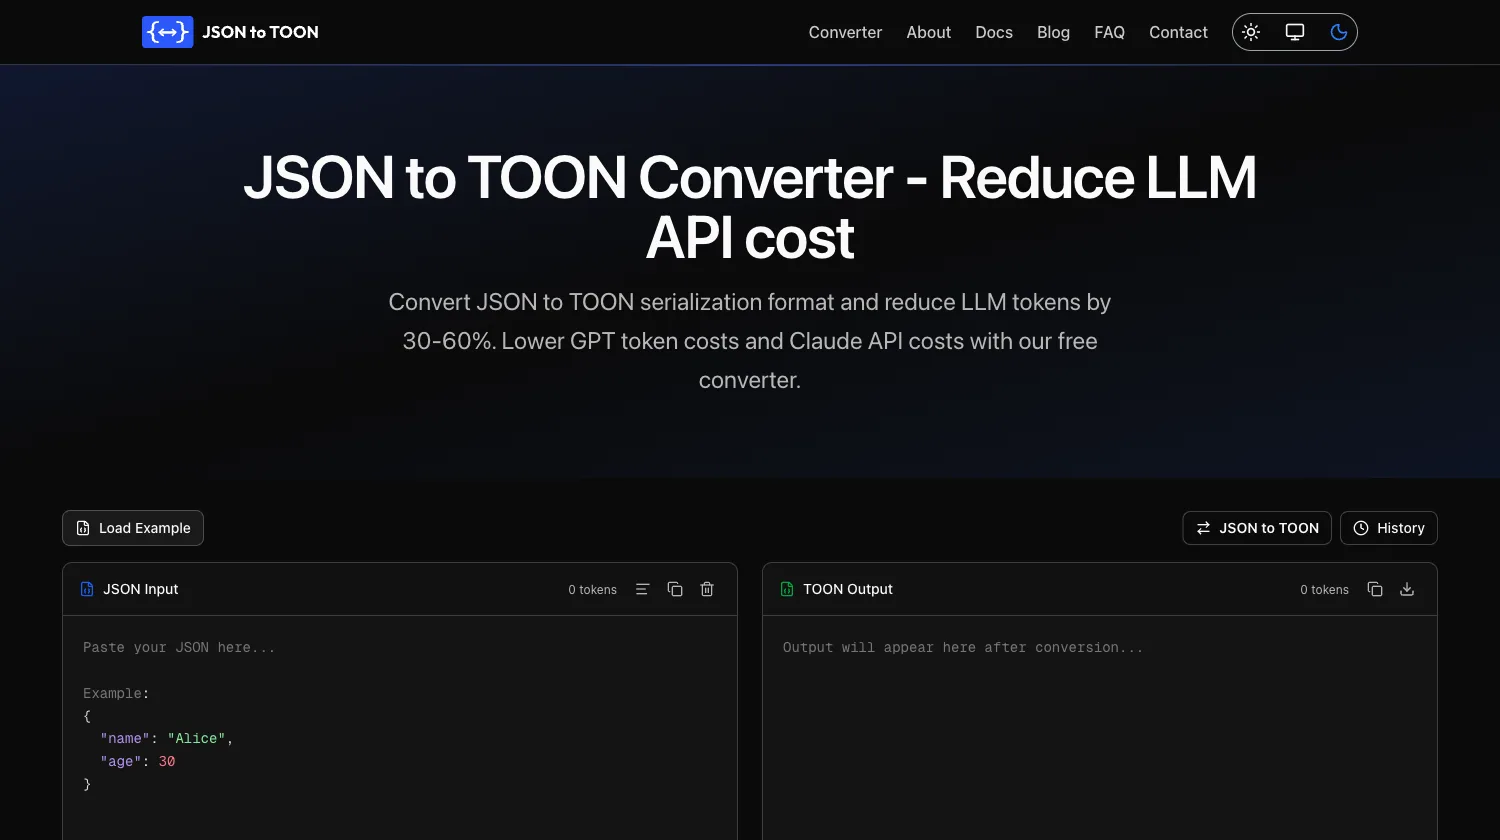The height and width of the screenshot is (840, 1500).
Task: Toggle JSON to TOON conversion direction
Action: point(1257,528)
